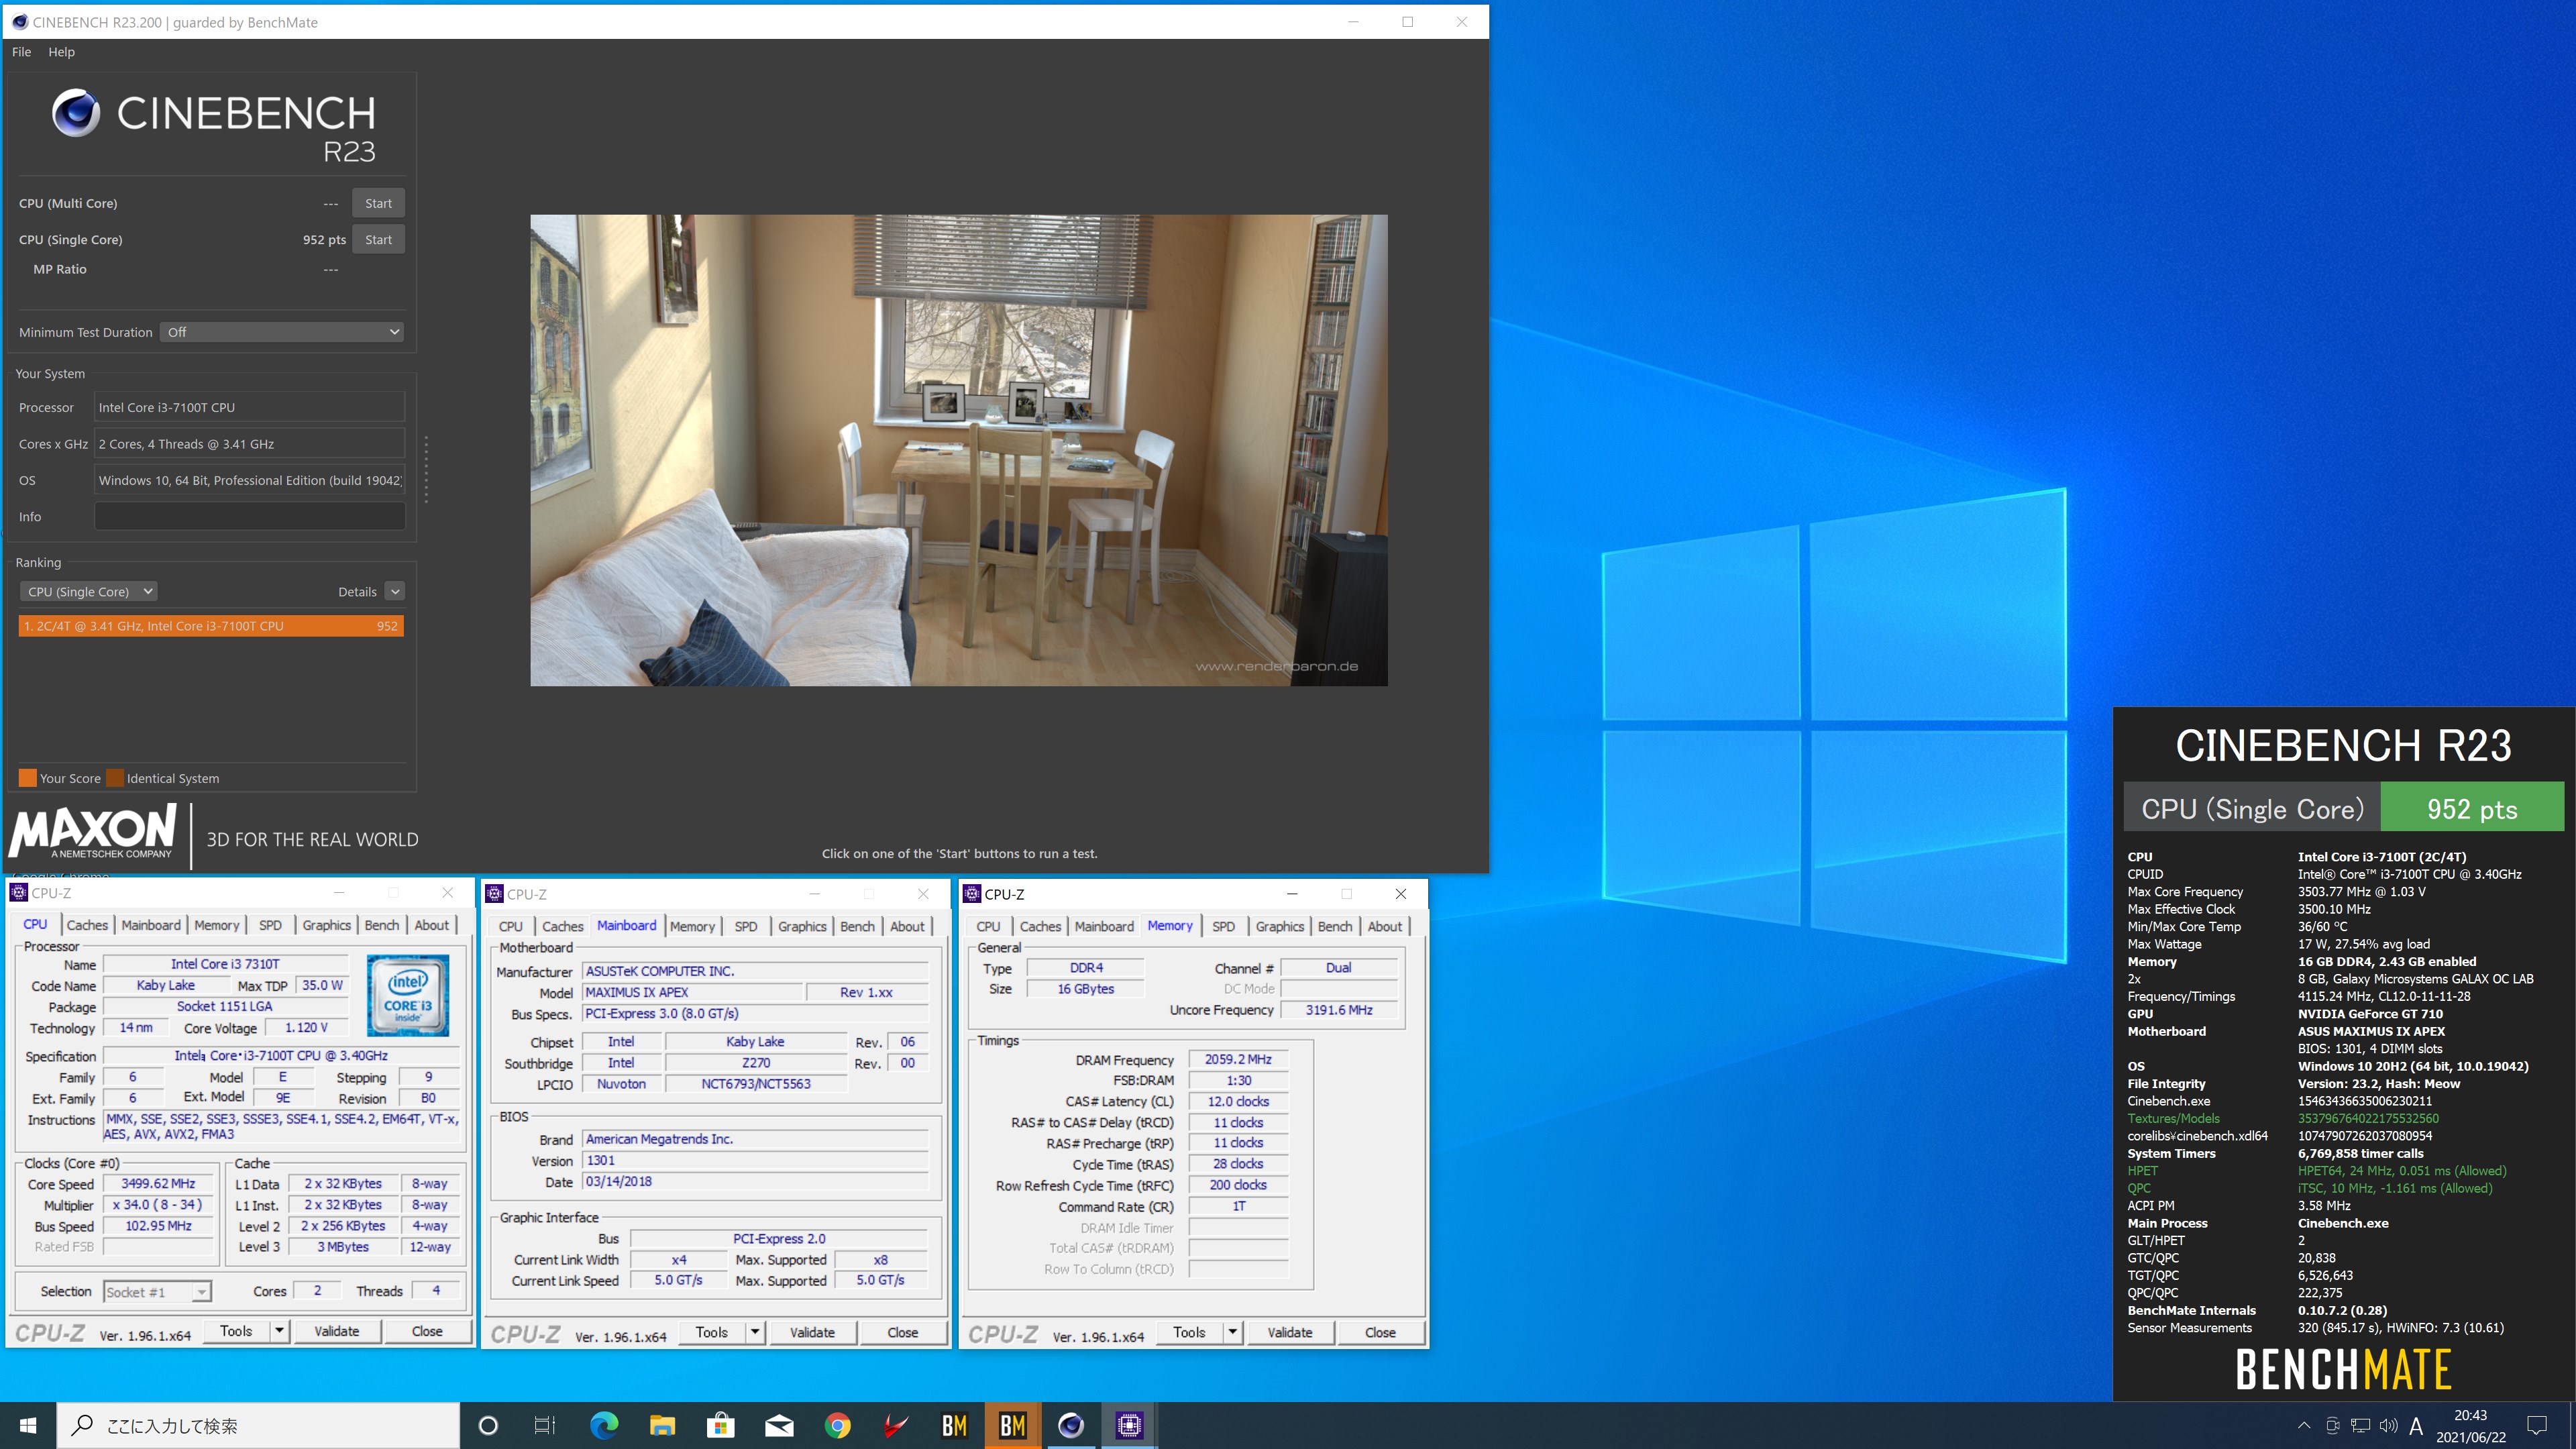
Task: Click the CPU-Z icon in Mainboard window title
Action: [494, 894]
